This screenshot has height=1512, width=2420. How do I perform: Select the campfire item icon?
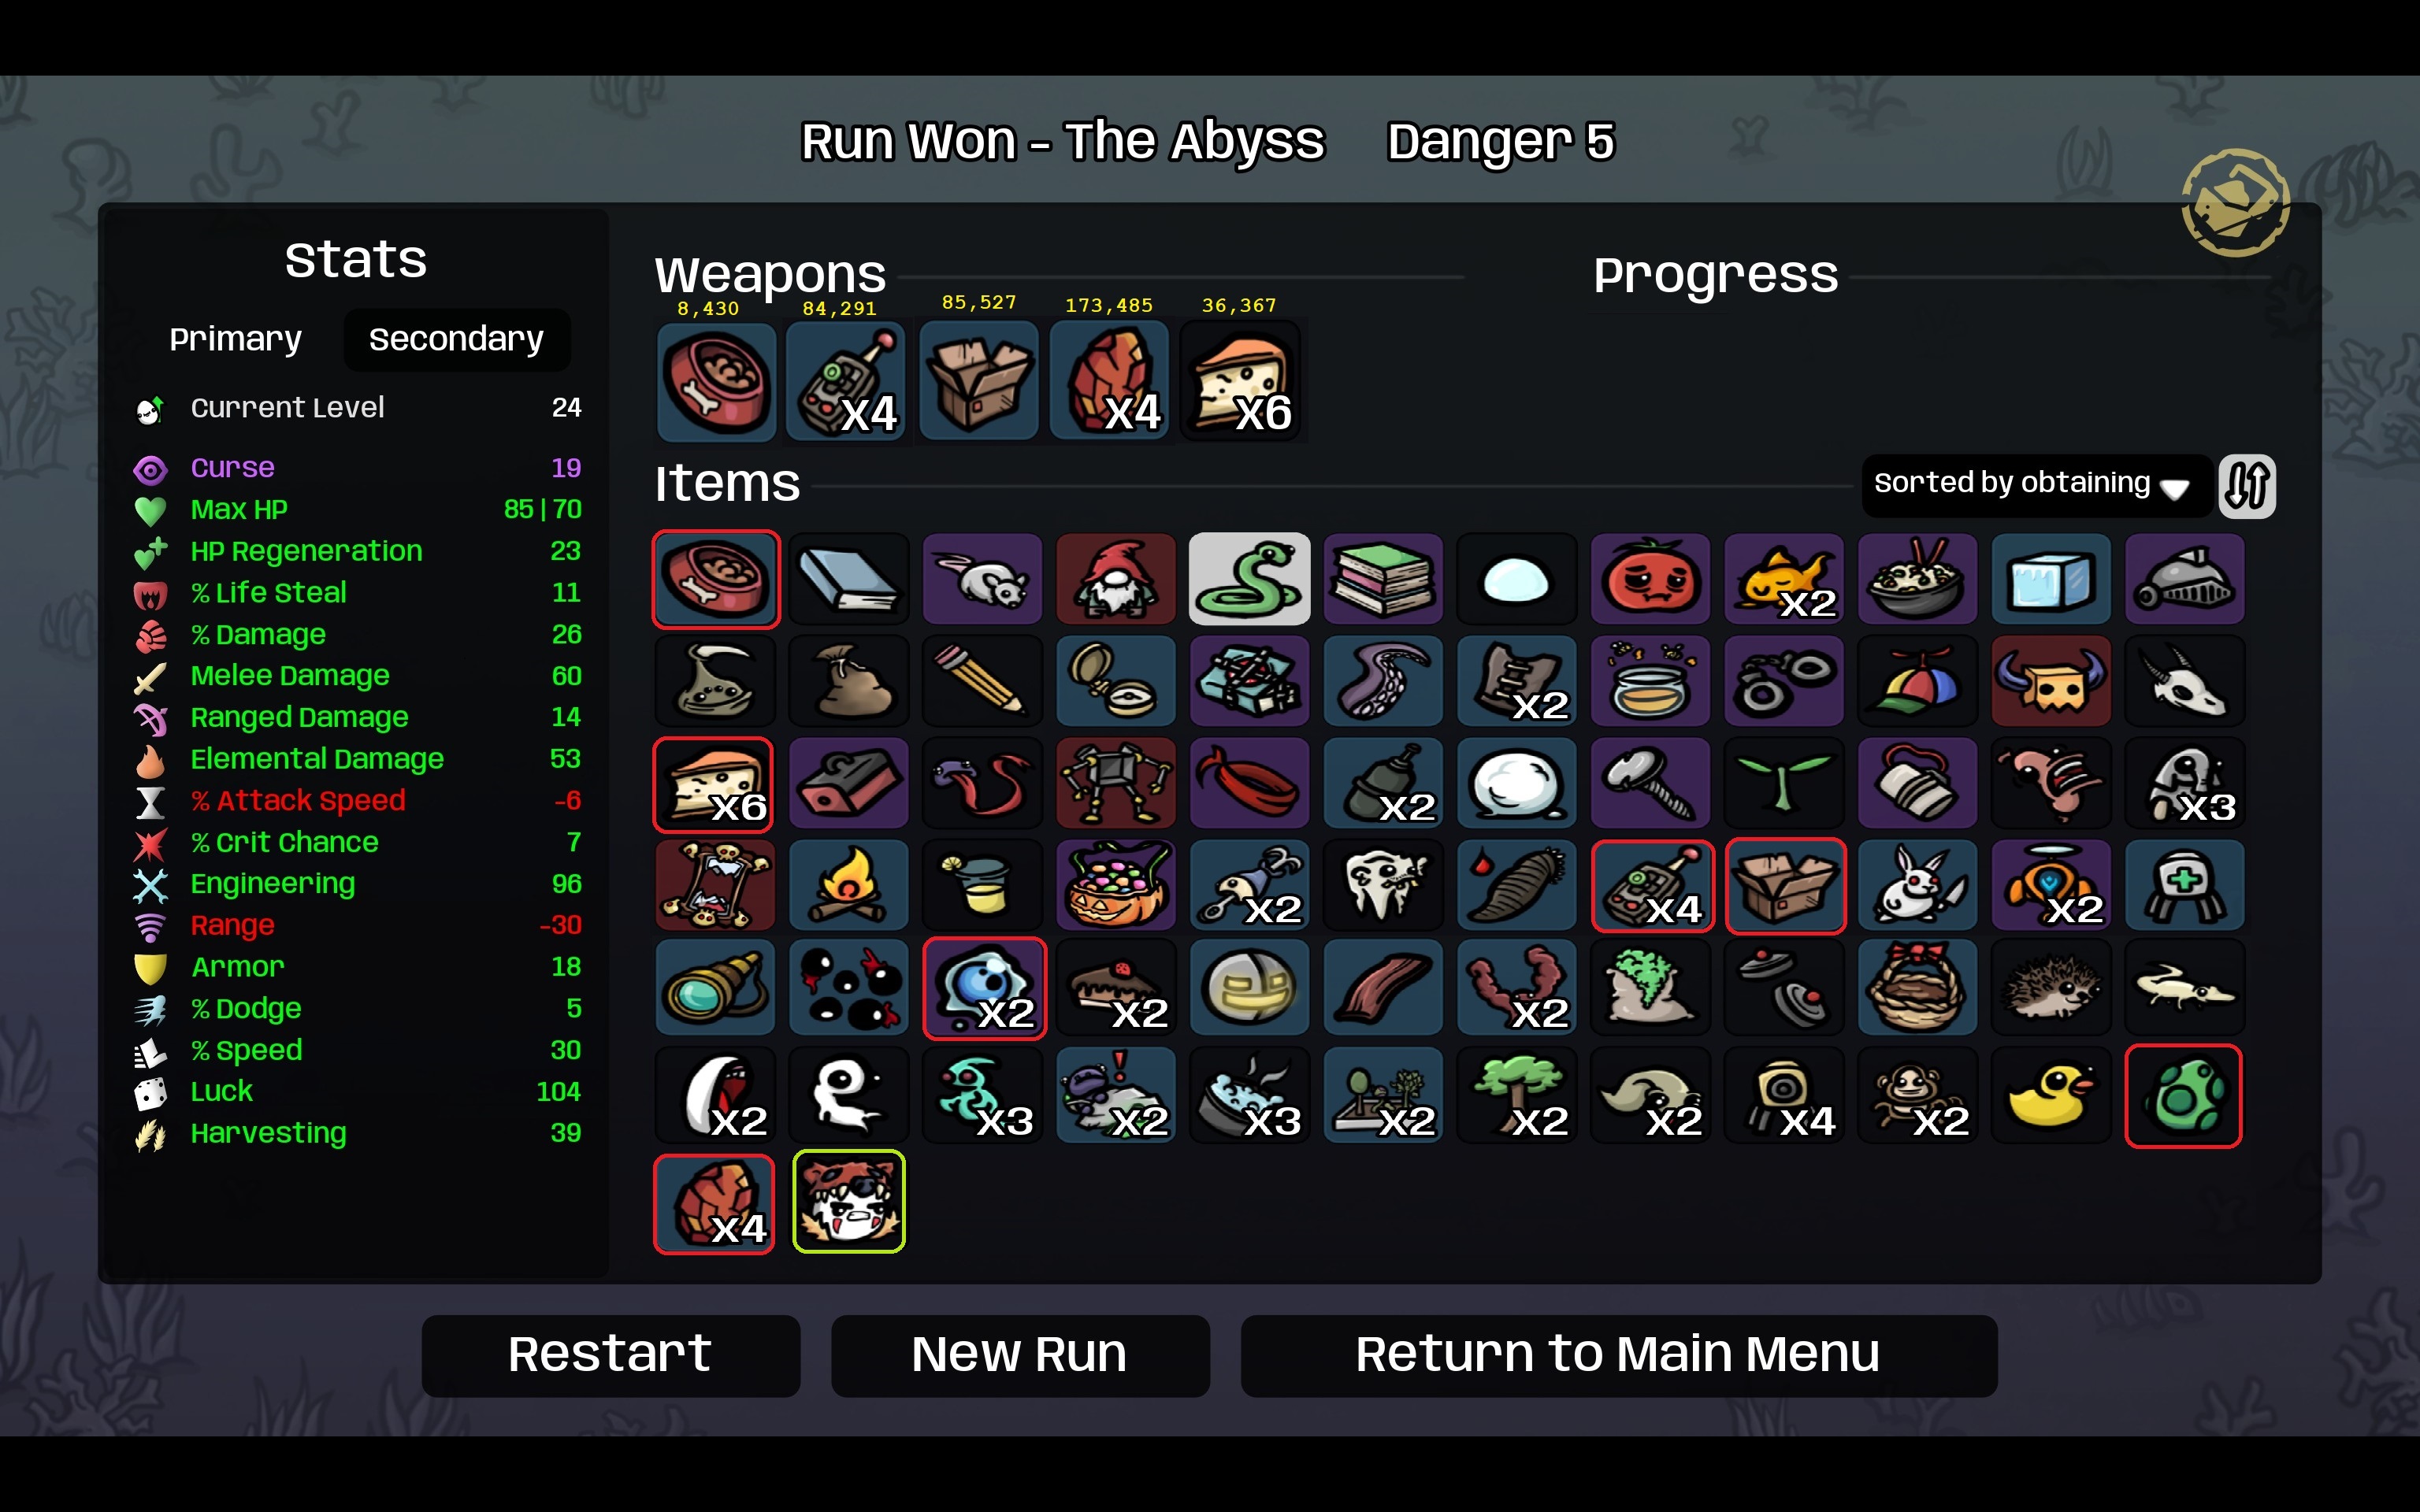click(x=848, y=886)
